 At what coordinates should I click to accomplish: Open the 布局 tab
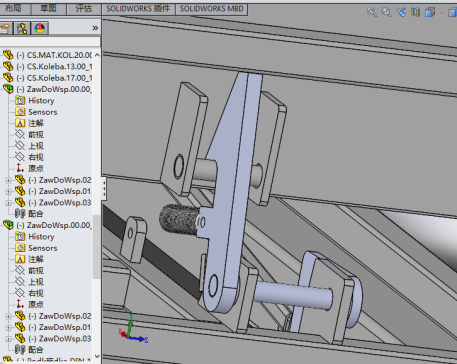point(13,8)
